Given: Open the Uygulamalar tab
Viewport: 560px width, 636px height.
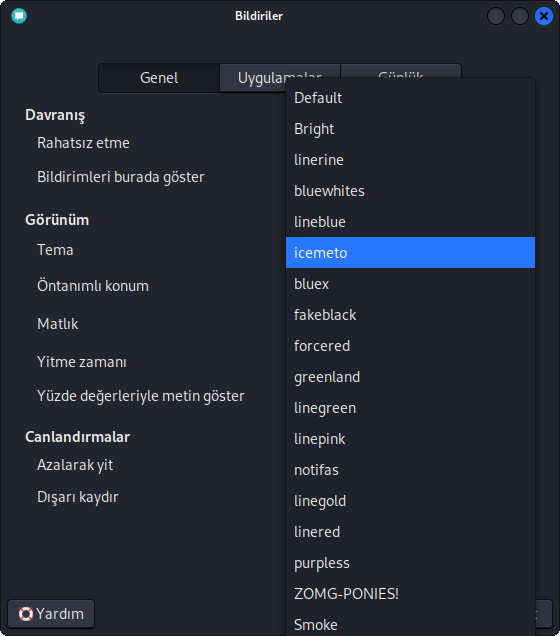Looking at the screenshot, I should click(253, 78).
